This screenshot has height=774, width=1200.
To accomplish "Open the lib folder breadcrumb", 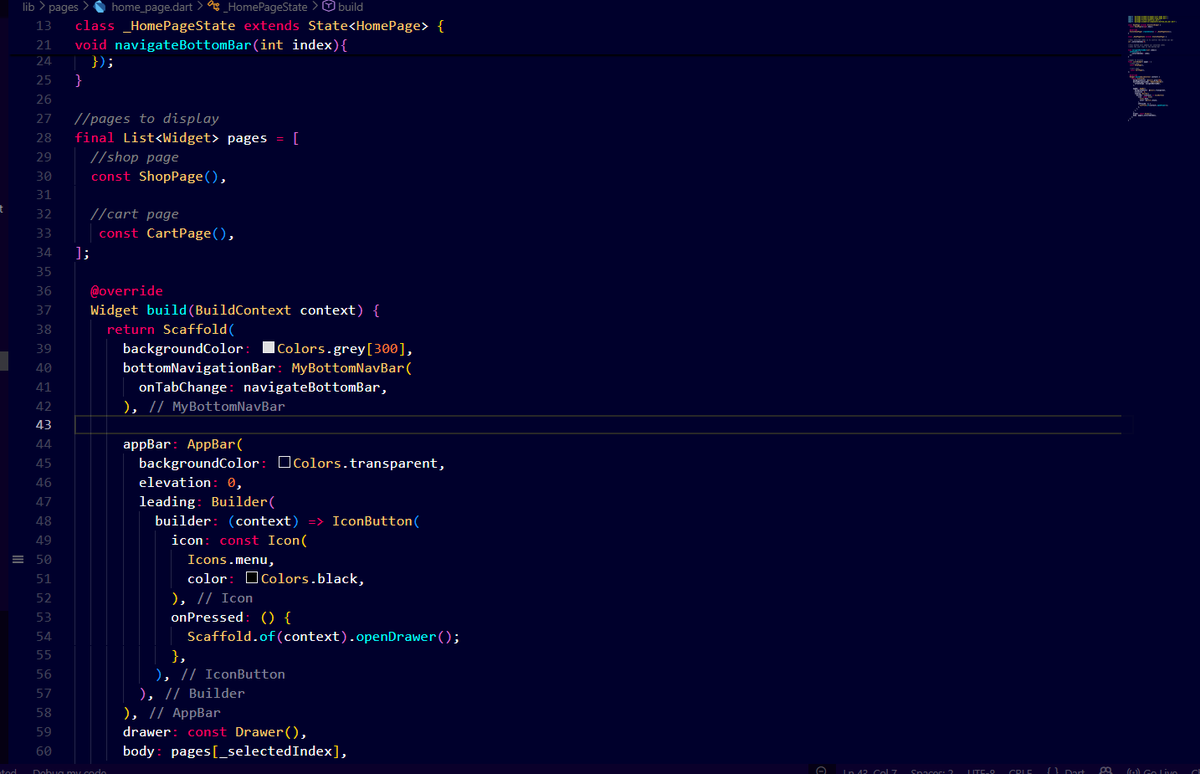I will click(x=29, y=7).
